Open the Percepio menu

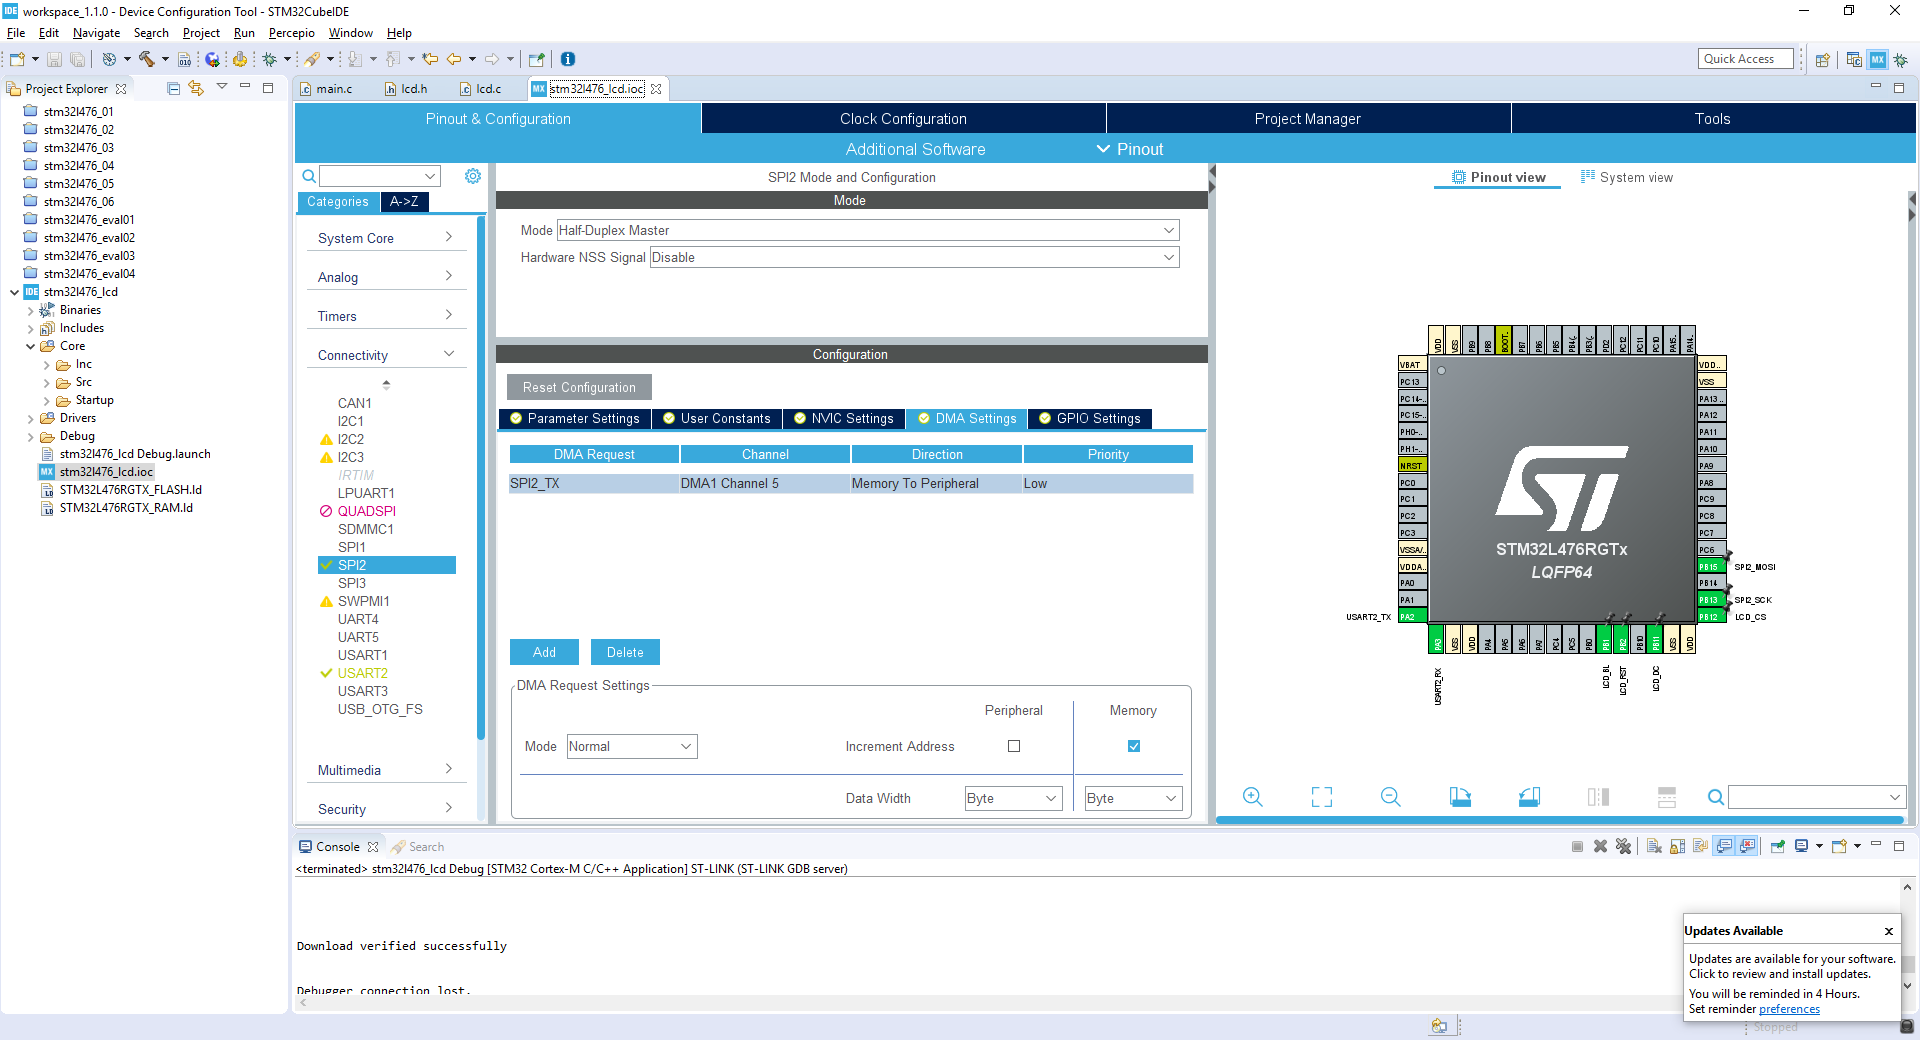point(291,33)
